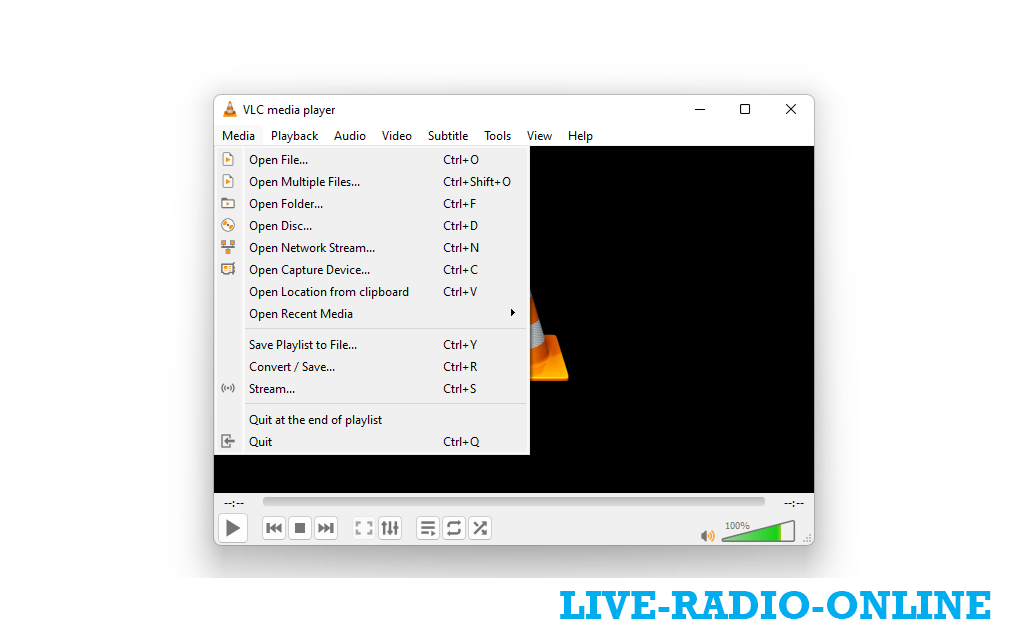This screenshot has width=1024, height=640.
Task: Show extended settings equalizer icon
Action: pos(390,528)
